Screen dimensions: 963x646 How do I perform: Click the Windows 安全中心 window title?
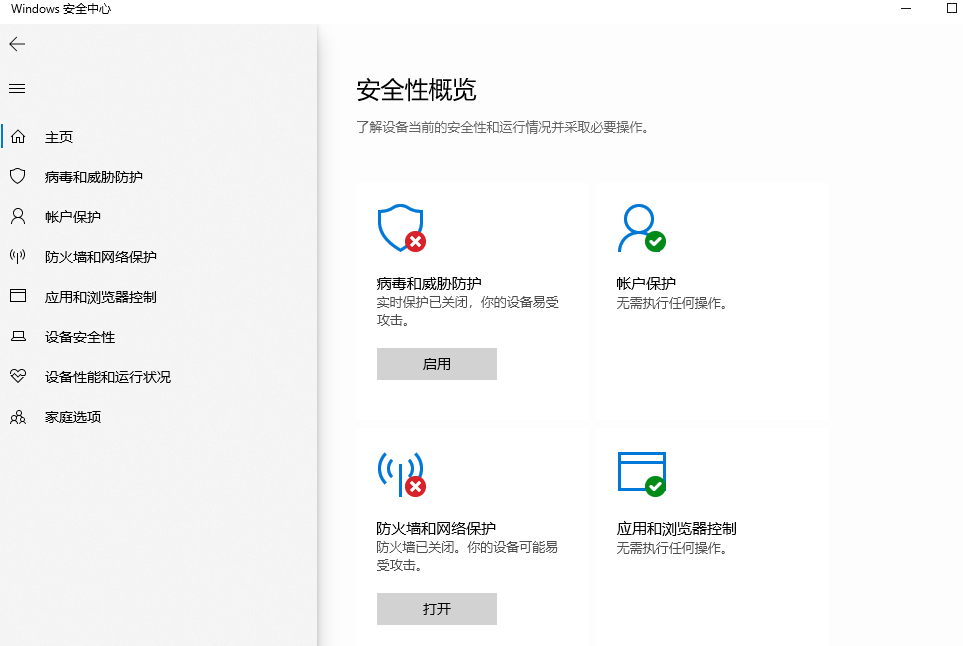61,9
